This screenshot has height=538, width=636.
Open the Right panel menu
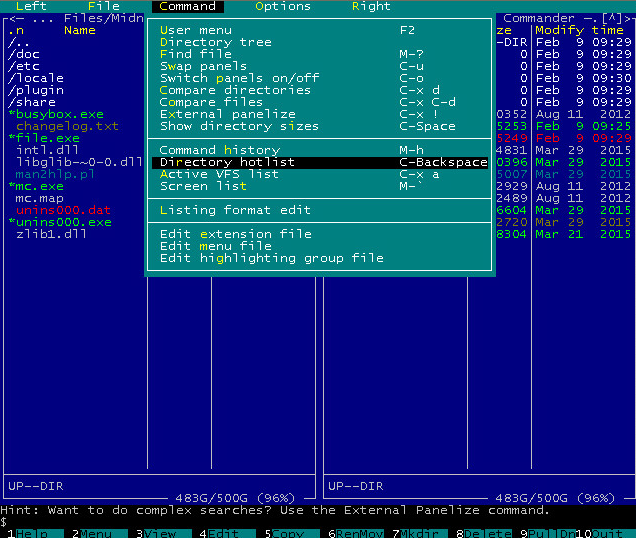pyautogui.click(x=371, y=6)
